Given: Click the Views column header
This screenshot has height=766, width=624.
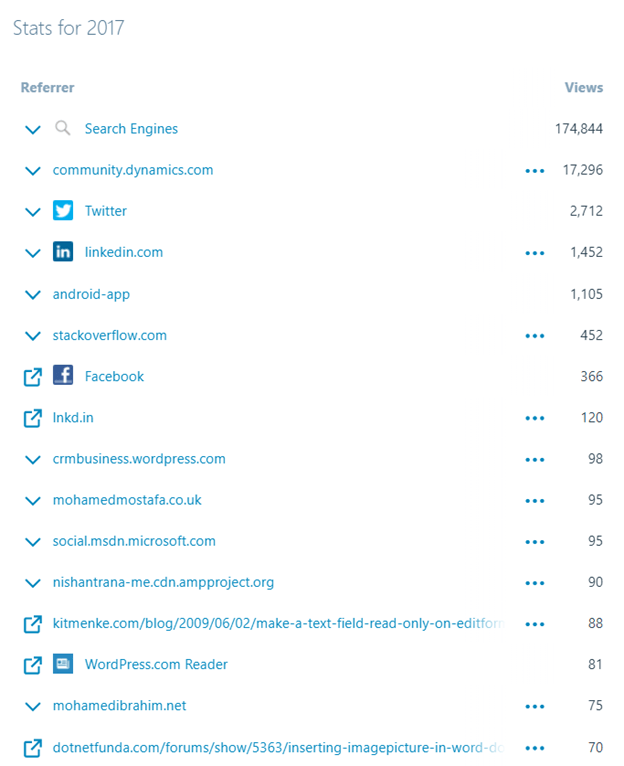Looking at the screenshot, I should [584, 88].
